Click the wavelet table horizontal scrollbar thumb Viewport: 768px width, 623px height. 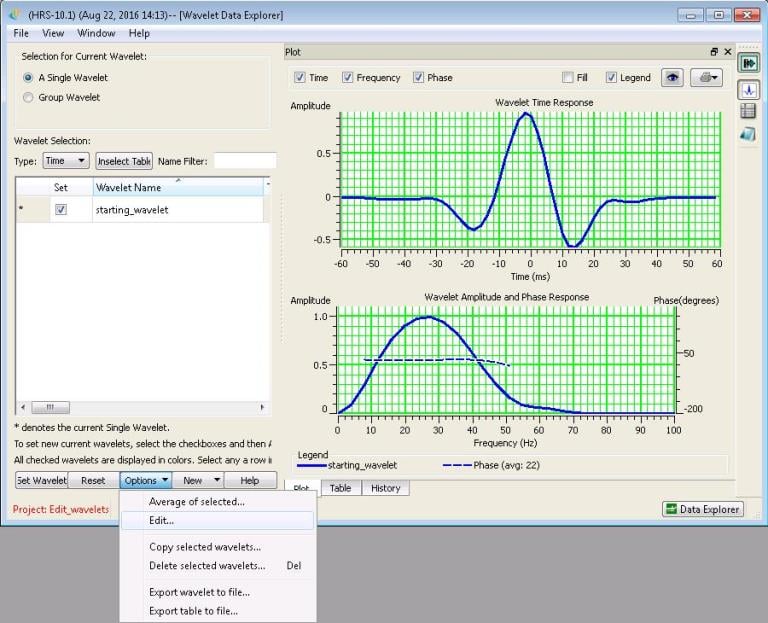pyautogui.click(x=50, y=407)
